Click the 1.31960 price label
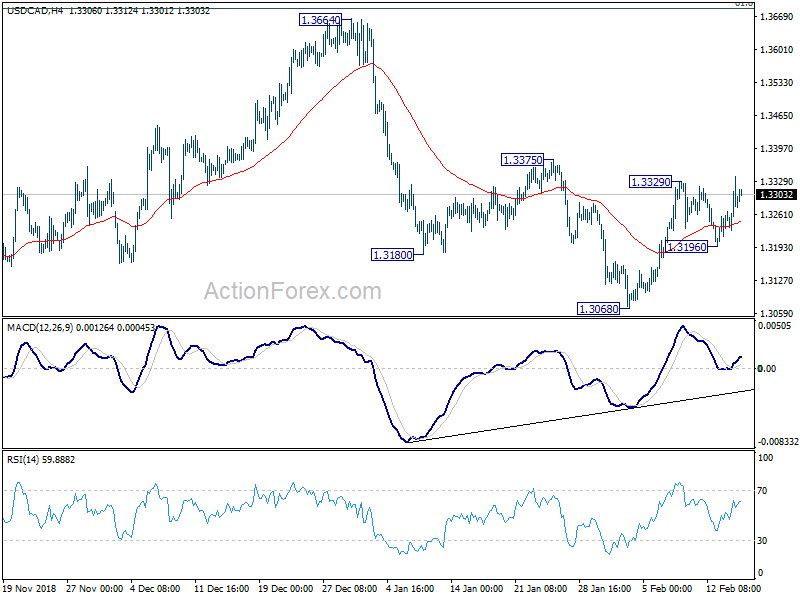Viewport: 800px width, 600px height. 687,247
